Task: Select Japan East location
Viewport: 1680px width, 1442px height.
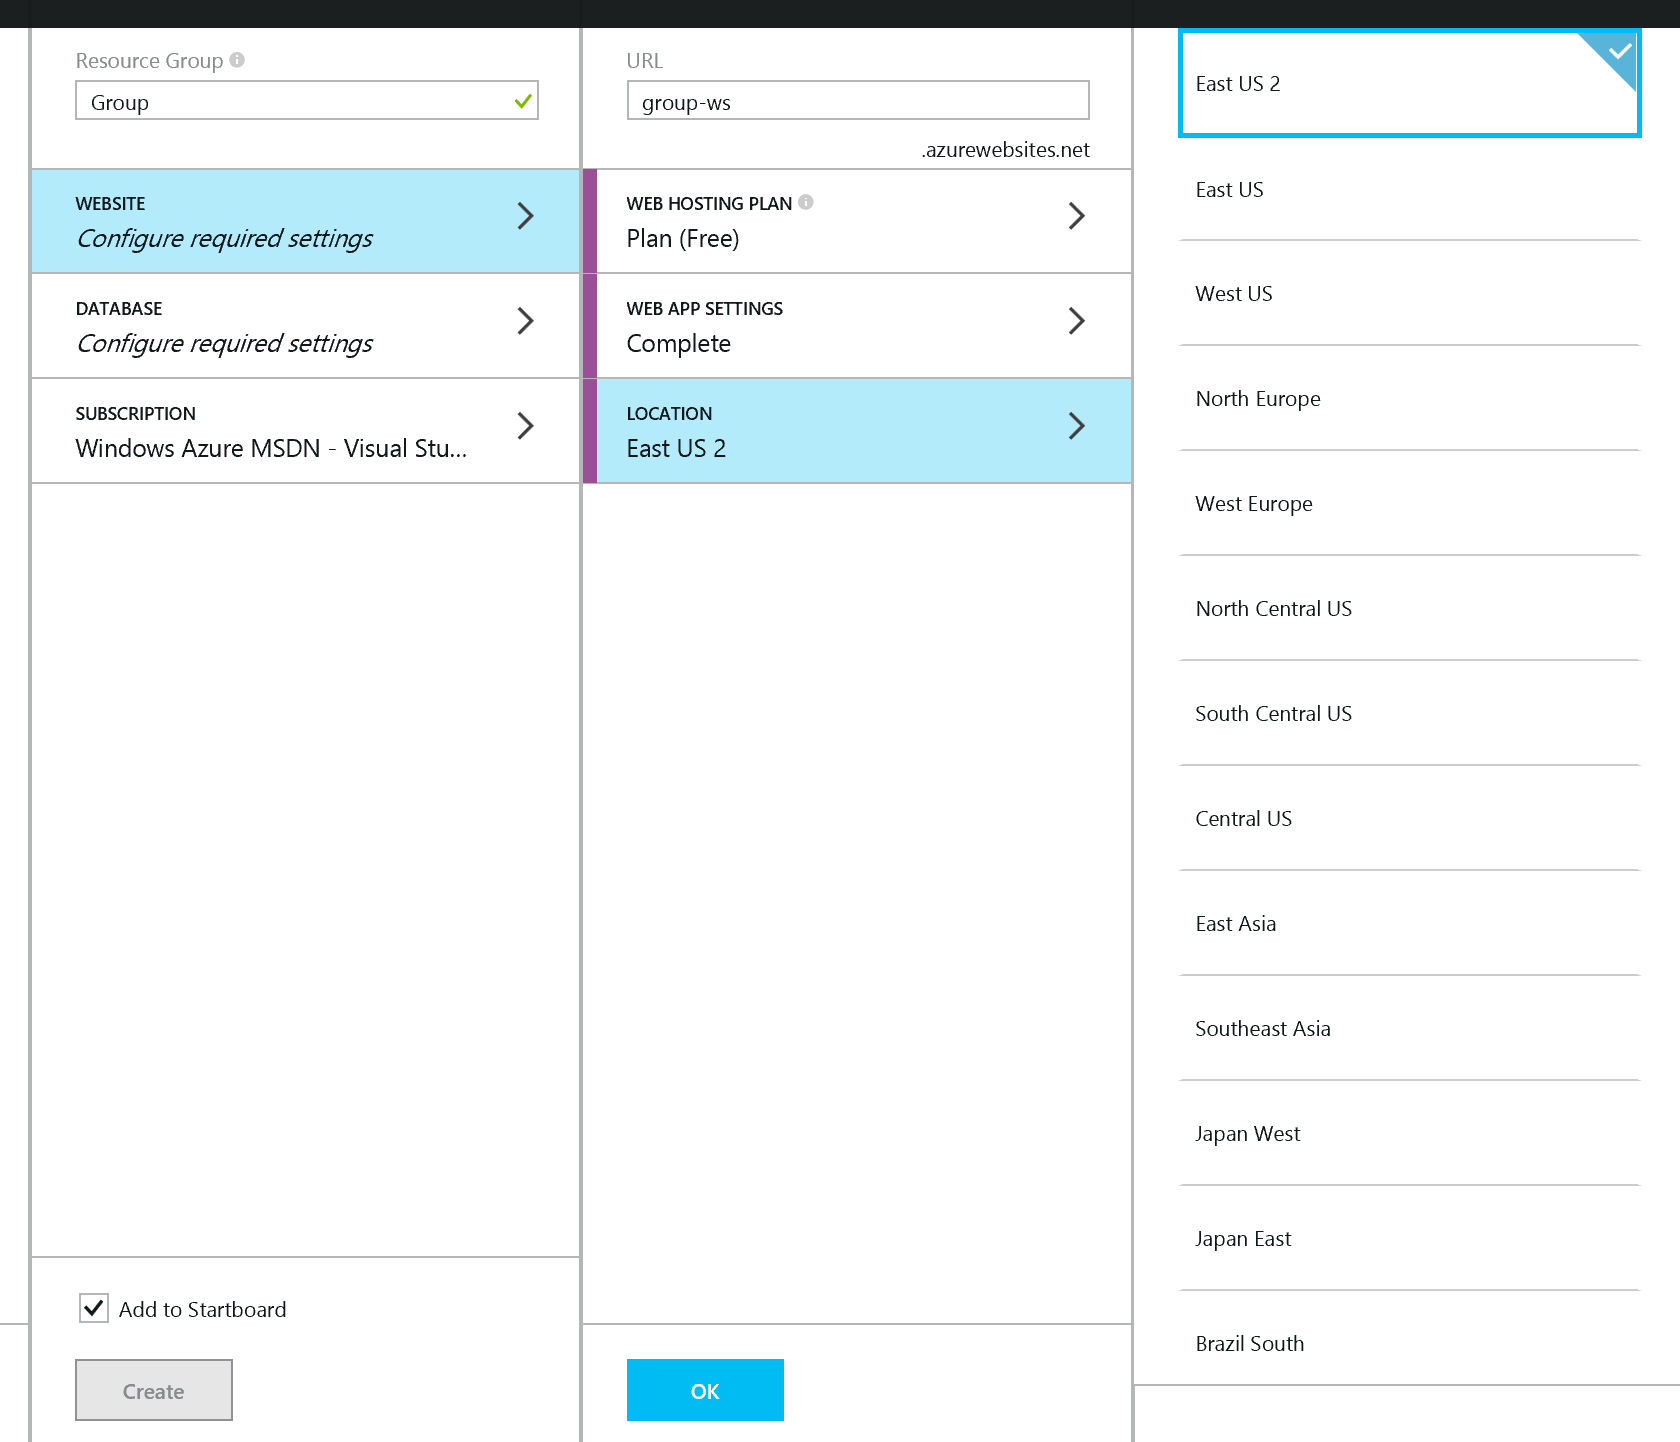Action: [1410, 1239]
